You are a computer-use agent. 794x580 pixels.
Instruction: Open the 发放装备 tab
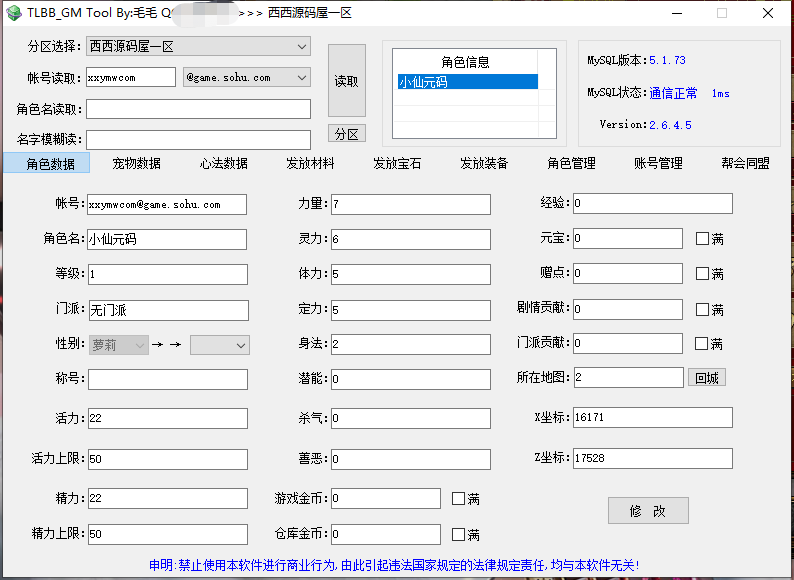click(484, 163)
